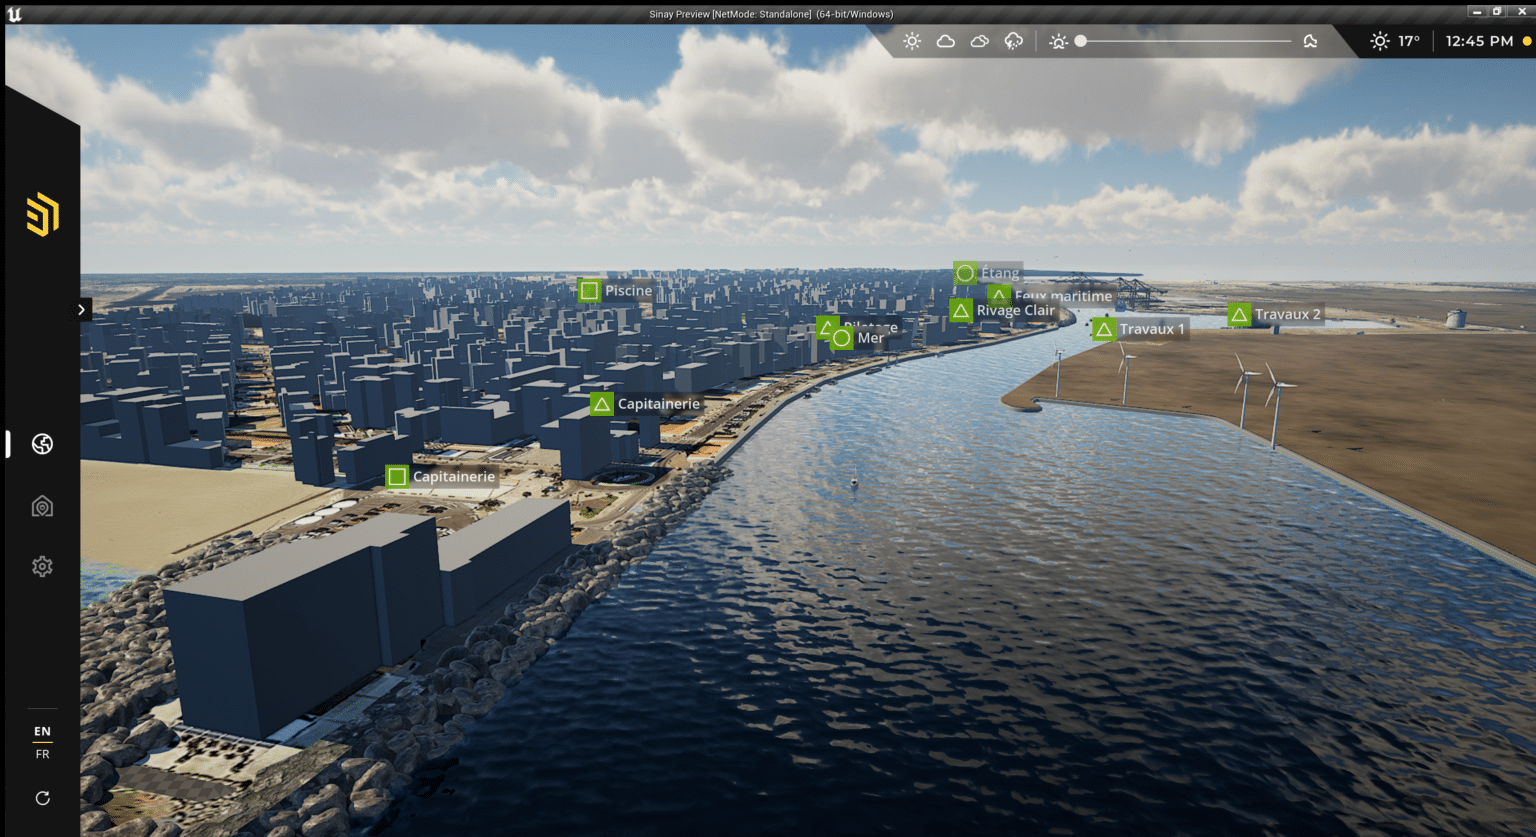Select the cloudy weather icon
The width and height of the screenshot is (1536, 837).
tap(945, 41)
